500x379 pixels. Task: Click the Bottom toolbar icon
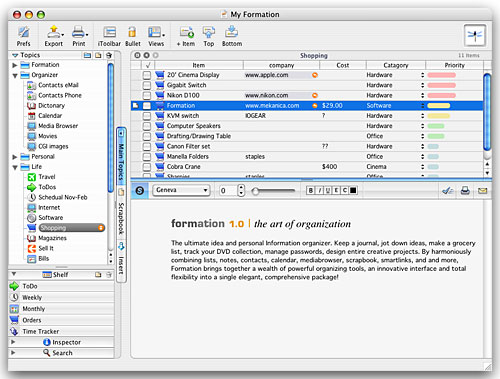[x=232, y=36]
